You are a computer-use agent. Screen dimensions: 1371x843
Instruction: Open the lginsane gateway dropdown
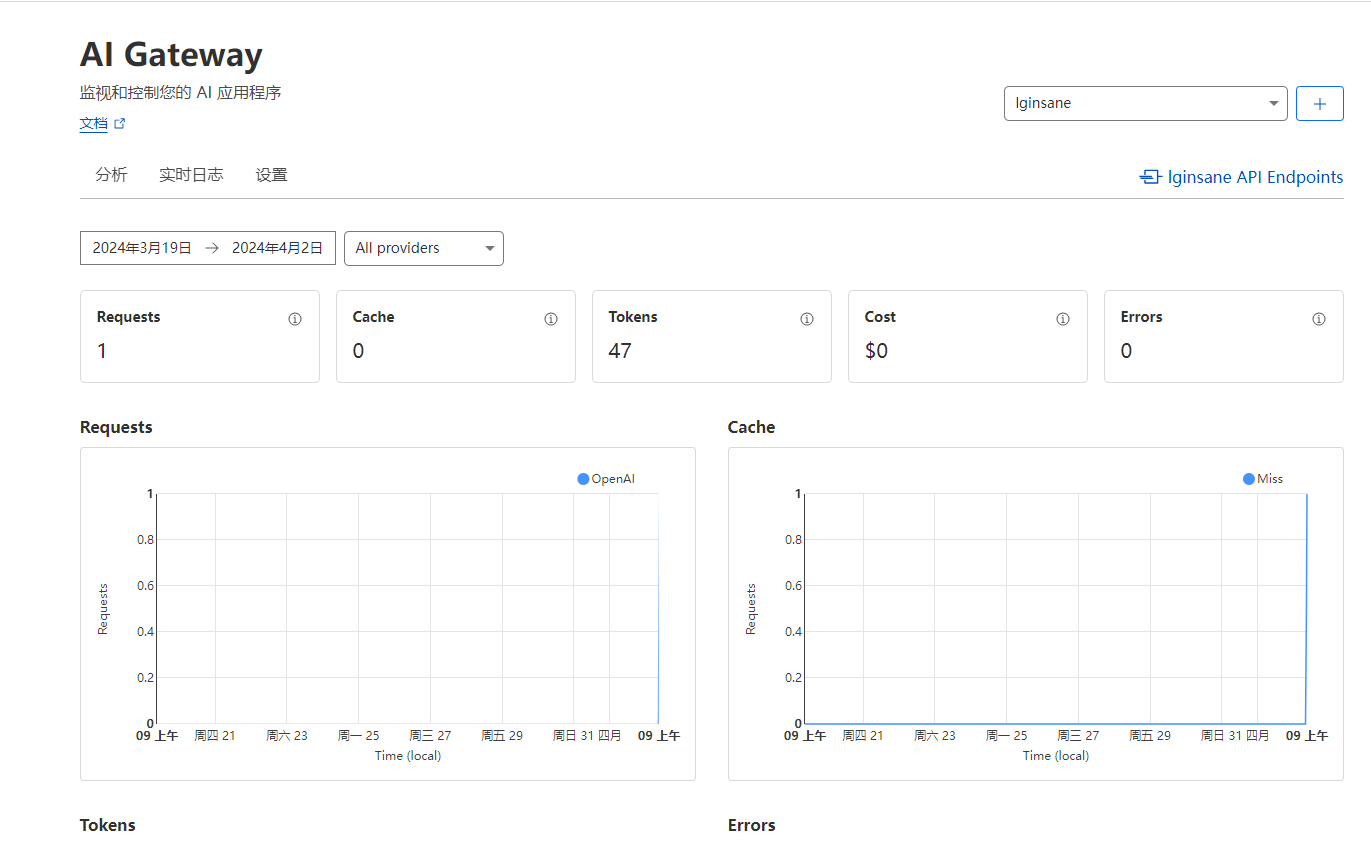[x=1145, y=103]
